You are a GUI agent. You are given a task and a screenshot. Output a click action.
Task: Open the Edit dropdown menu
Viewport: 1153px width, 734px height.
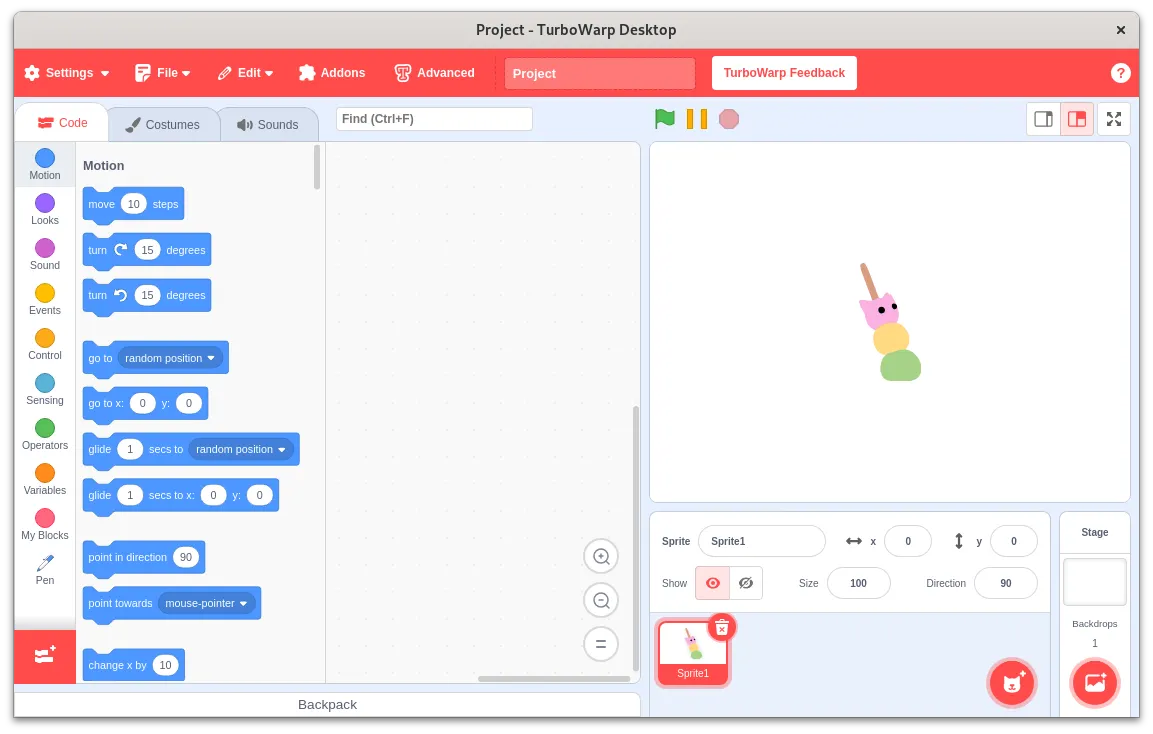point(246,73)
